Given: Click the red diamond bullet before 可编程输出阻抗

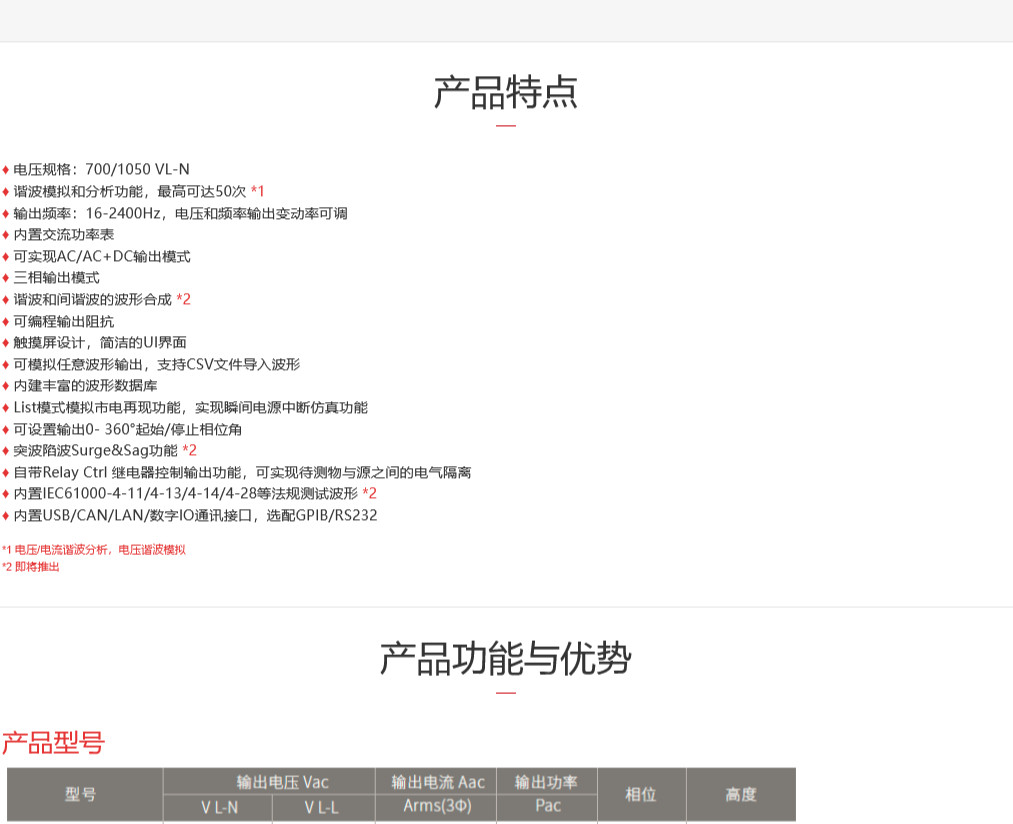Looking at the screenshot, I should [5, 321].
